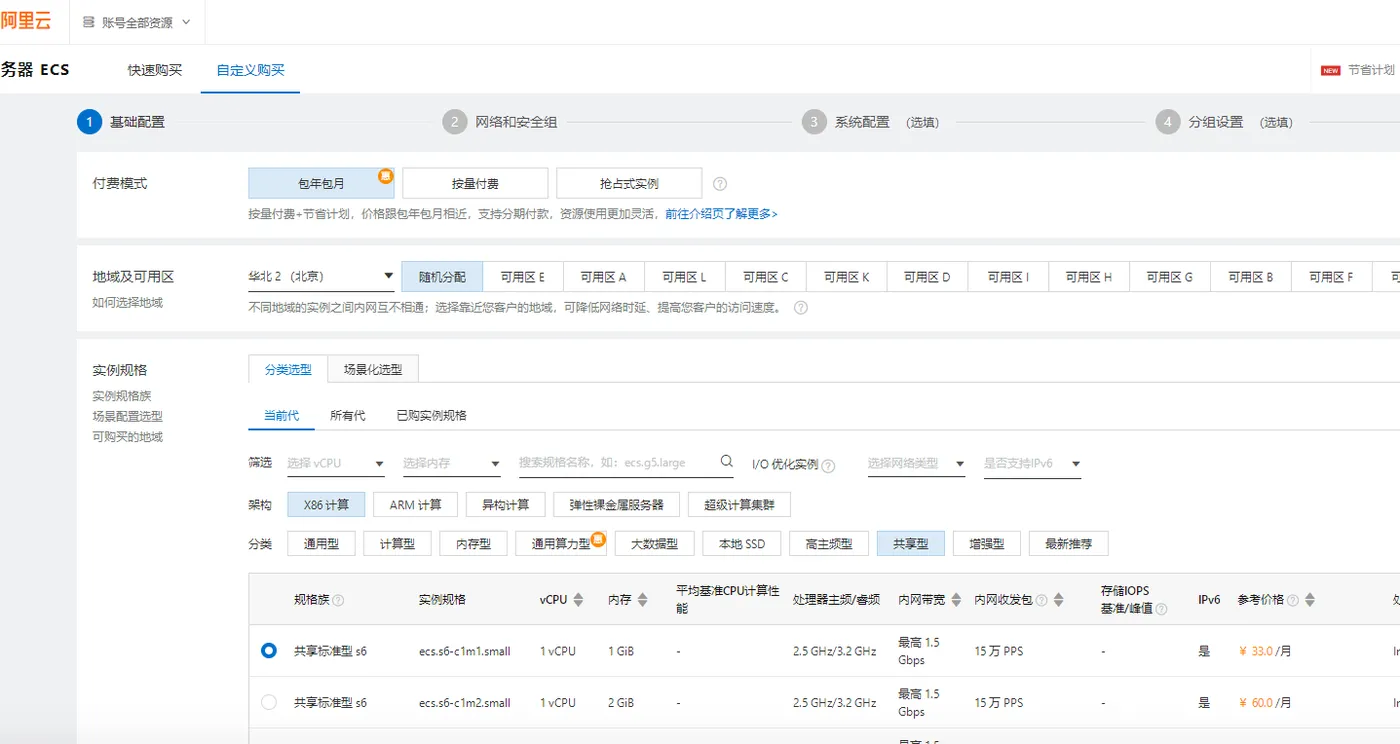Screen dimensions: 1400x744
Task: Select 最新推荐 category
Action: coord(1068,544)
